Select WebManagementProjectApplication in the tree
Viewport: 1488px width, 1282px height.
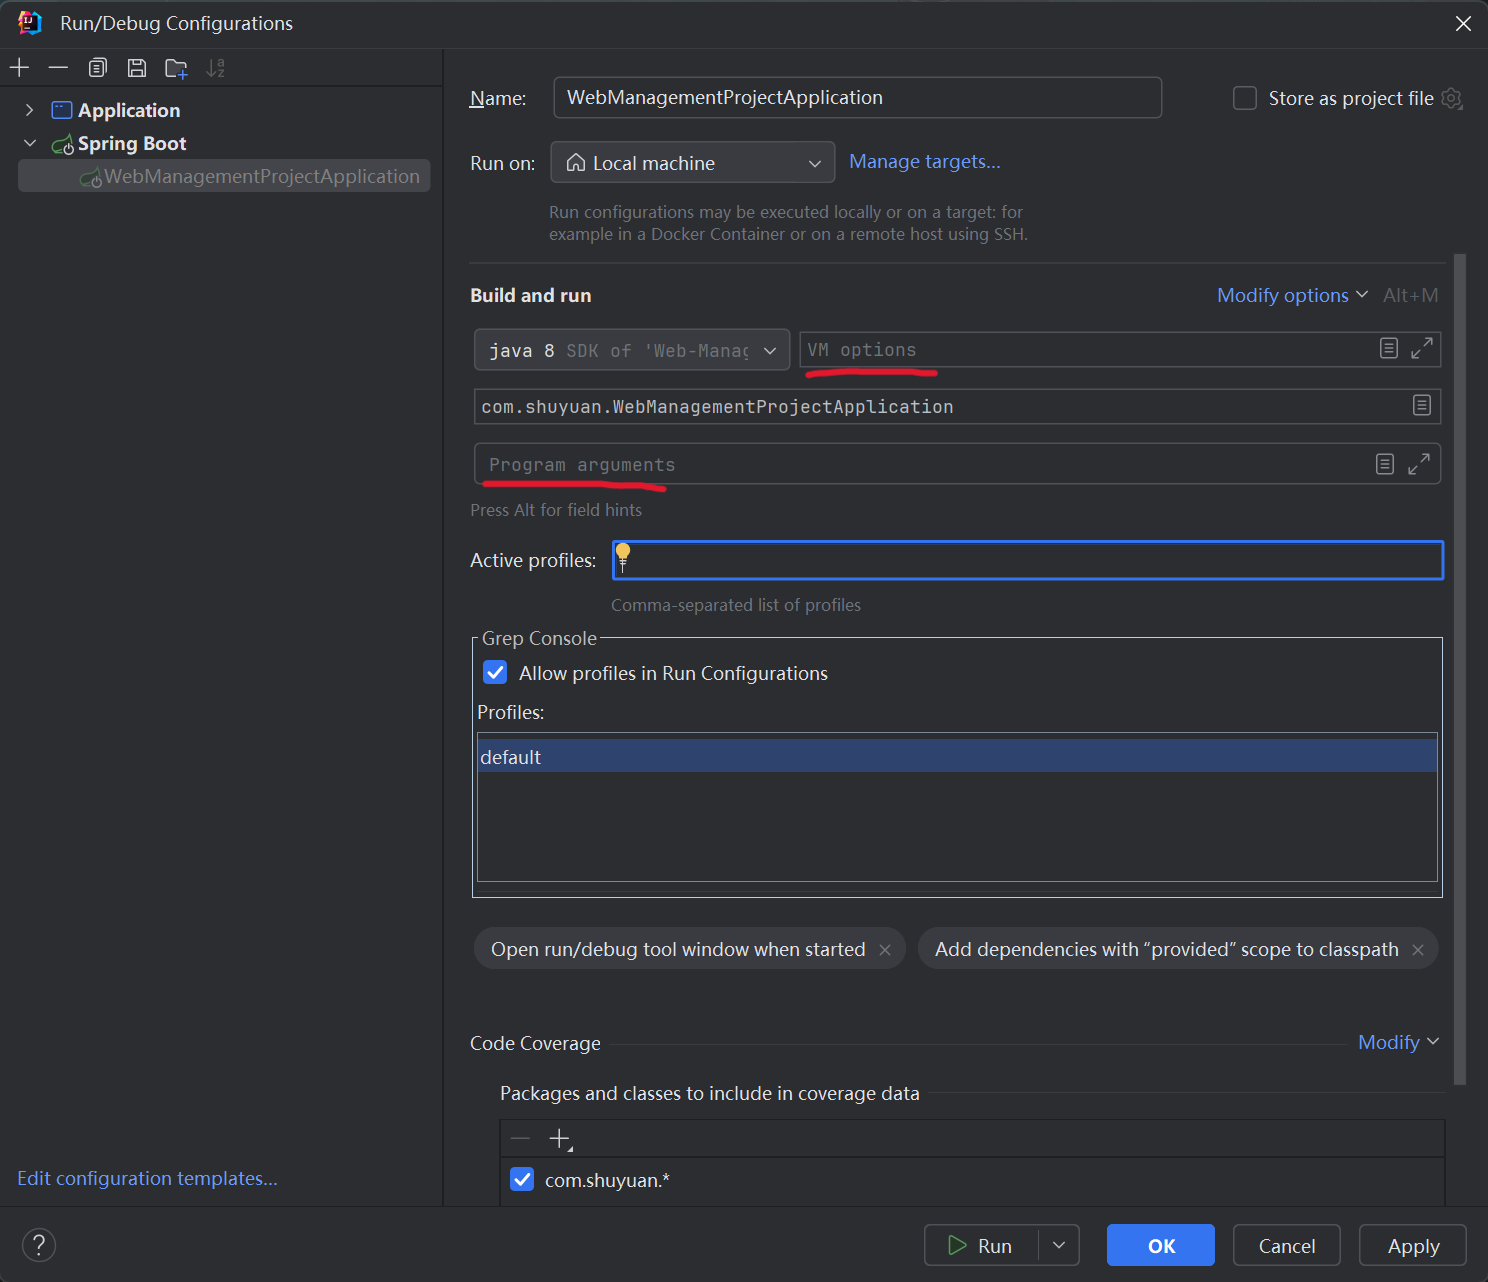pyautogui.click(x=224, y=176)
